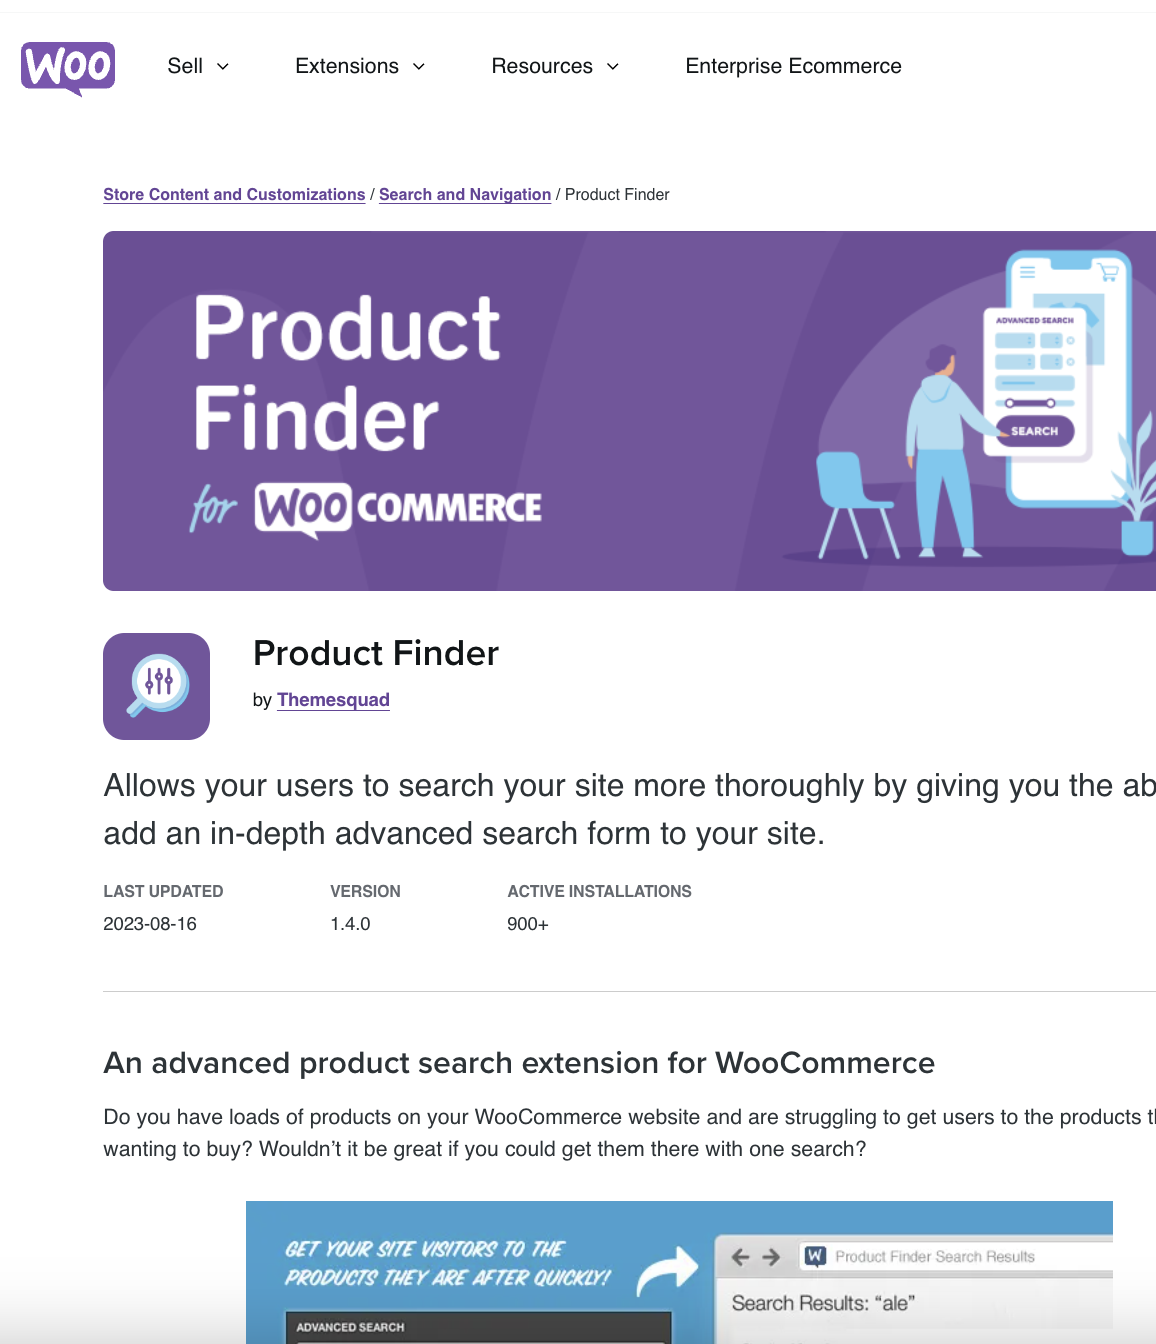
Task: Click the range slider circle on the advanced search mockup
Action: tap(1010, 403)
